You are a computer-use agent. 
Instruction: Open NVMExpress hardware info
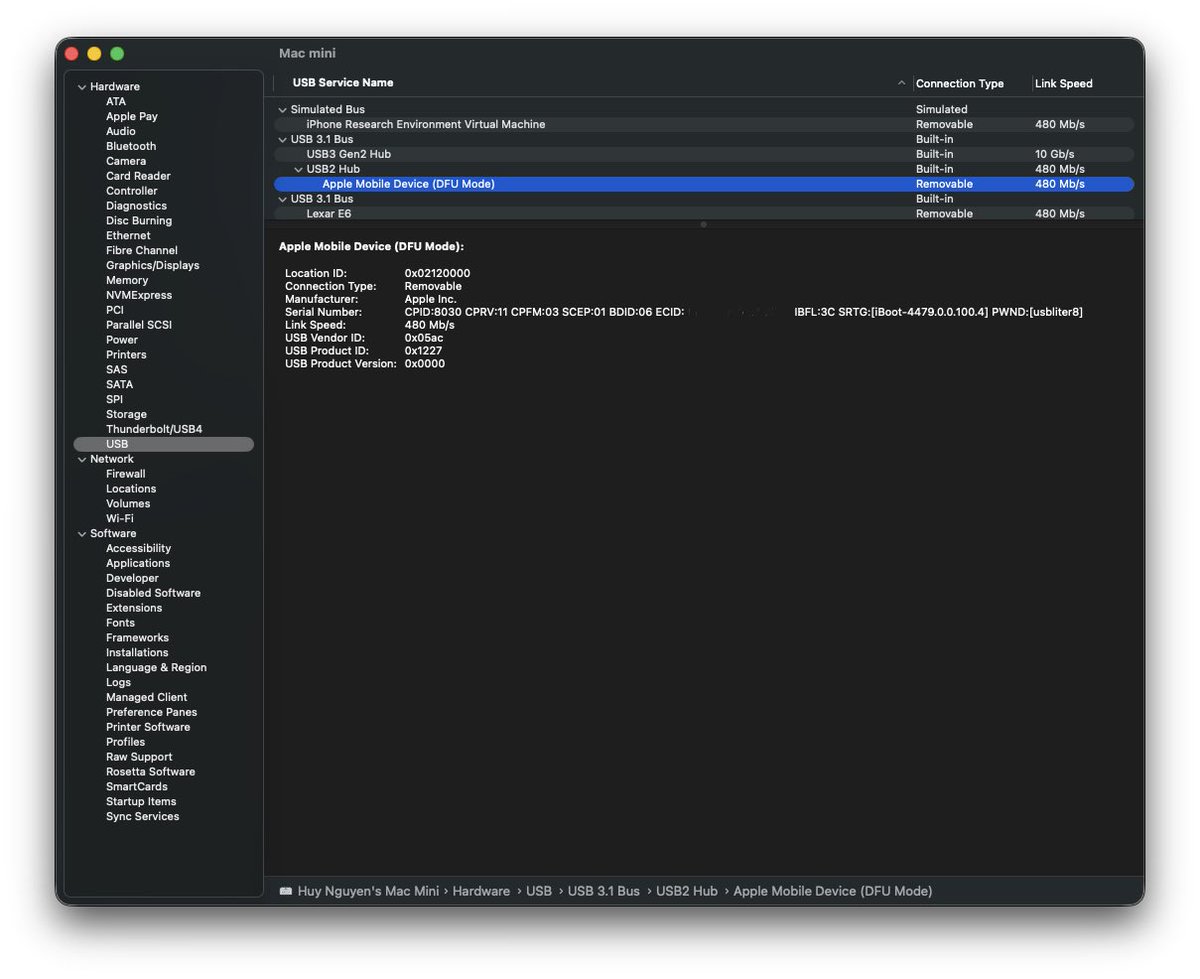[139, 296]
